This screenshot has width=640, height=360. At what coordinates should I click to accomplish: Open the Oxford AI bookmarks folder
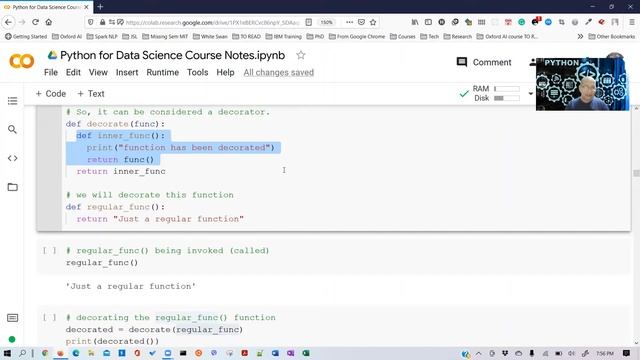(x=67, y=36)
